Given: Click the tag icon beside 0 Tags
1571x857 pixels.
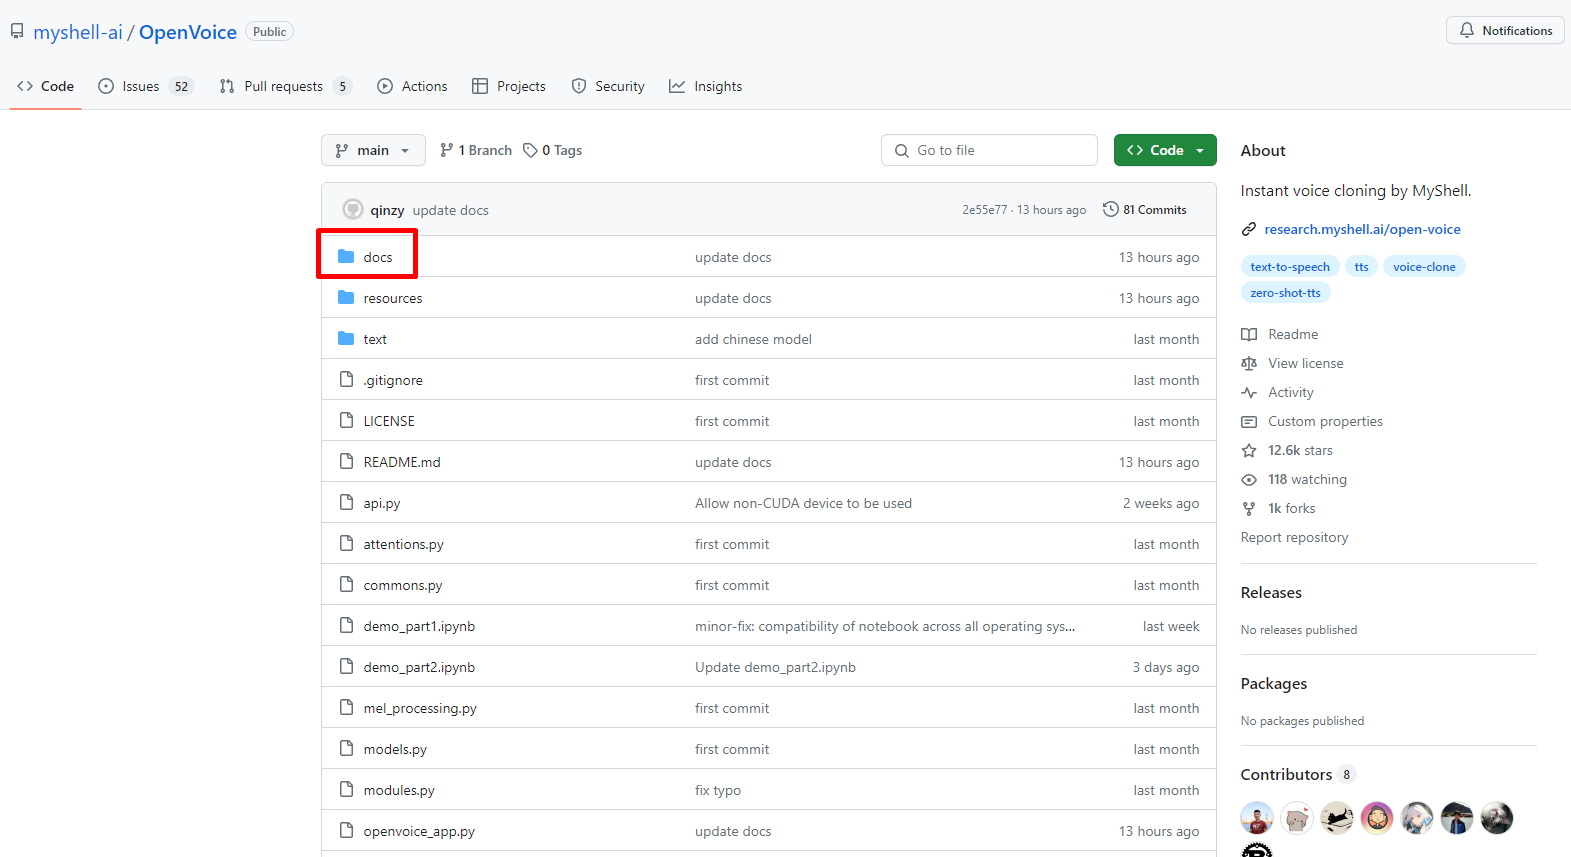Looking at the screenshot, I should tap(530, 150).
